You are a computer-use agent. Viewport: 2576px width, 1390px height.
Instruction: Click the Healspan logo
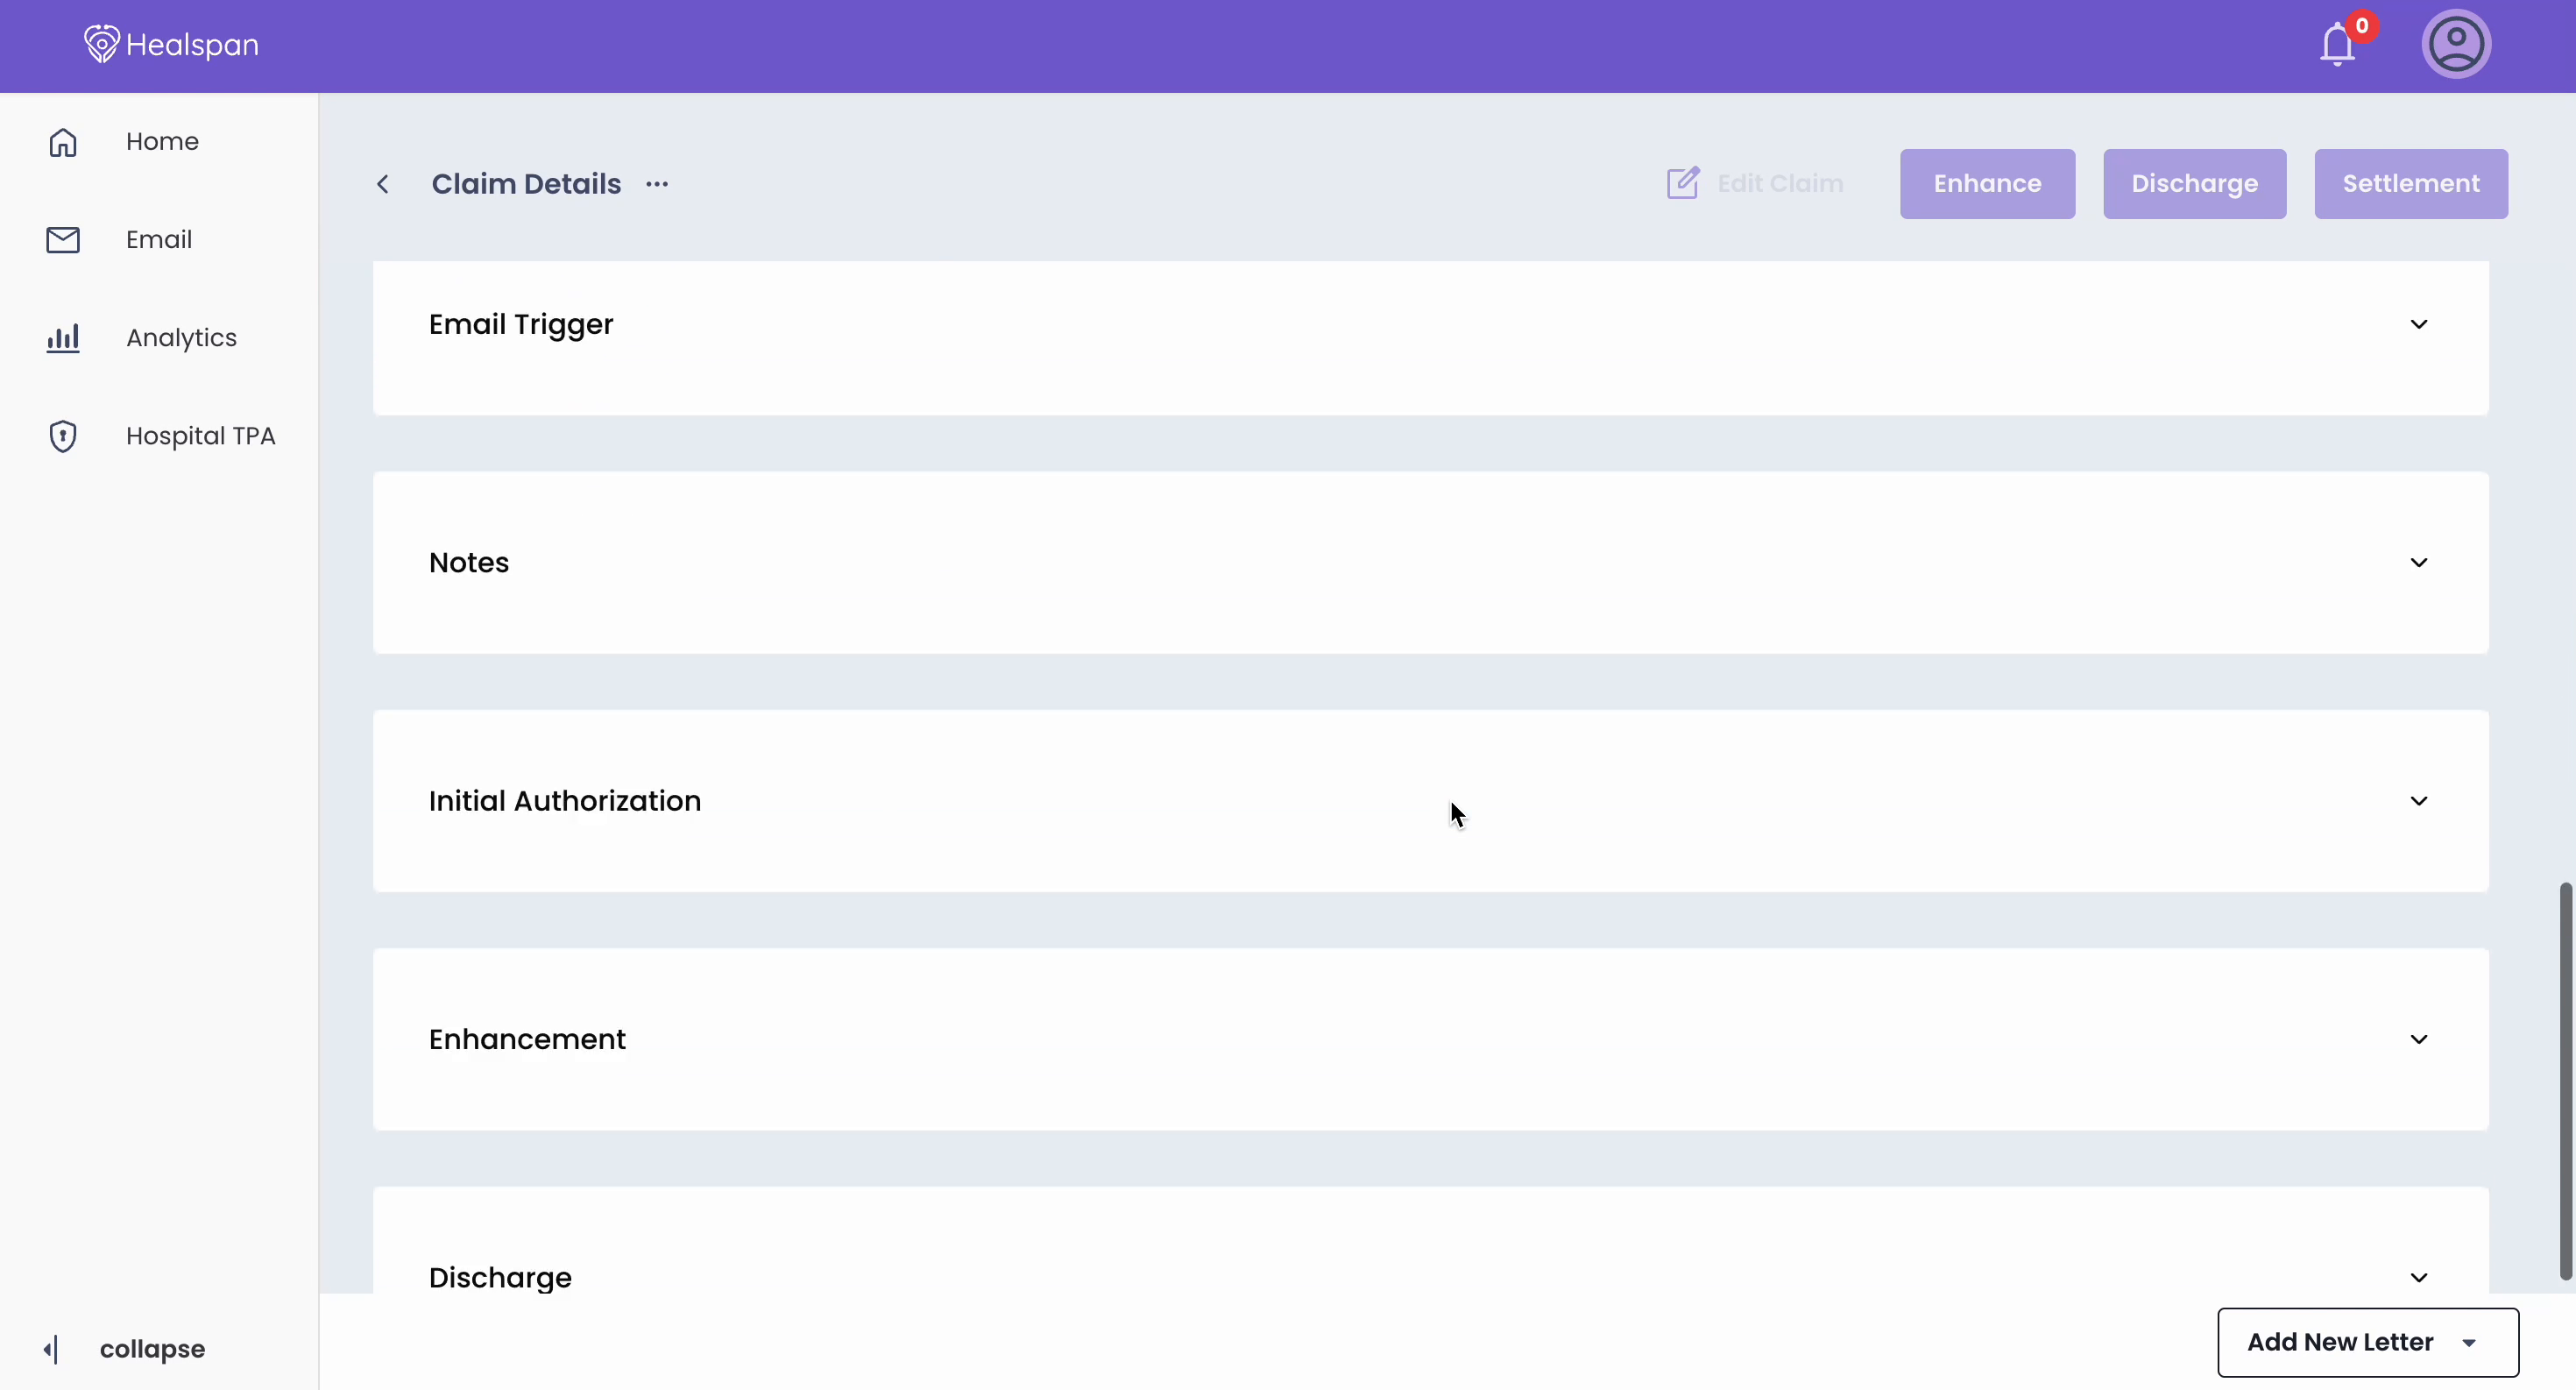click(170, 44)
